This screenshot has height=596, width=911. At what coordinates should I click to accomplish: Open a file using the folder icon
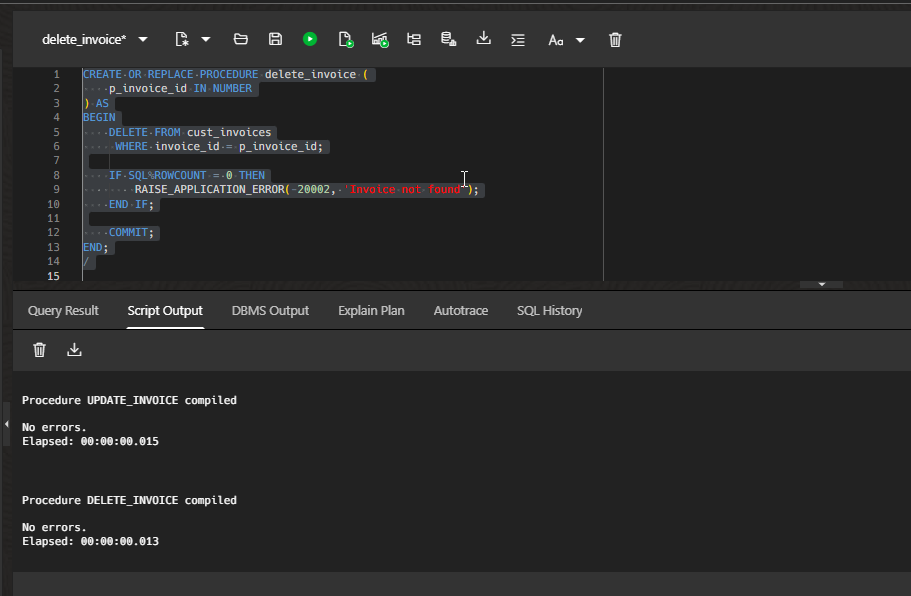click(240, 39)
